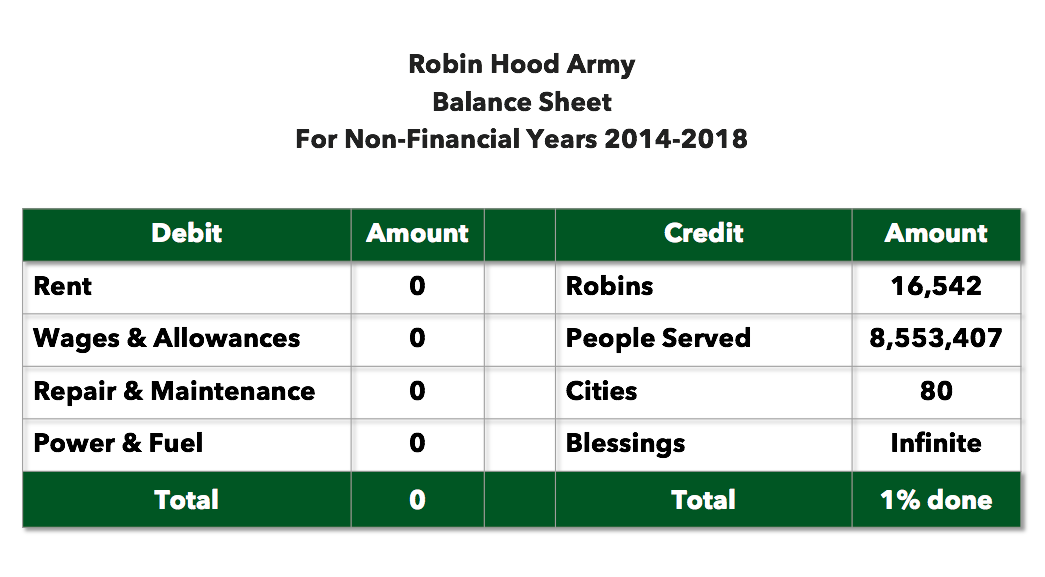Click the Rent amount cell showing 0

click(x=417, y=287)
